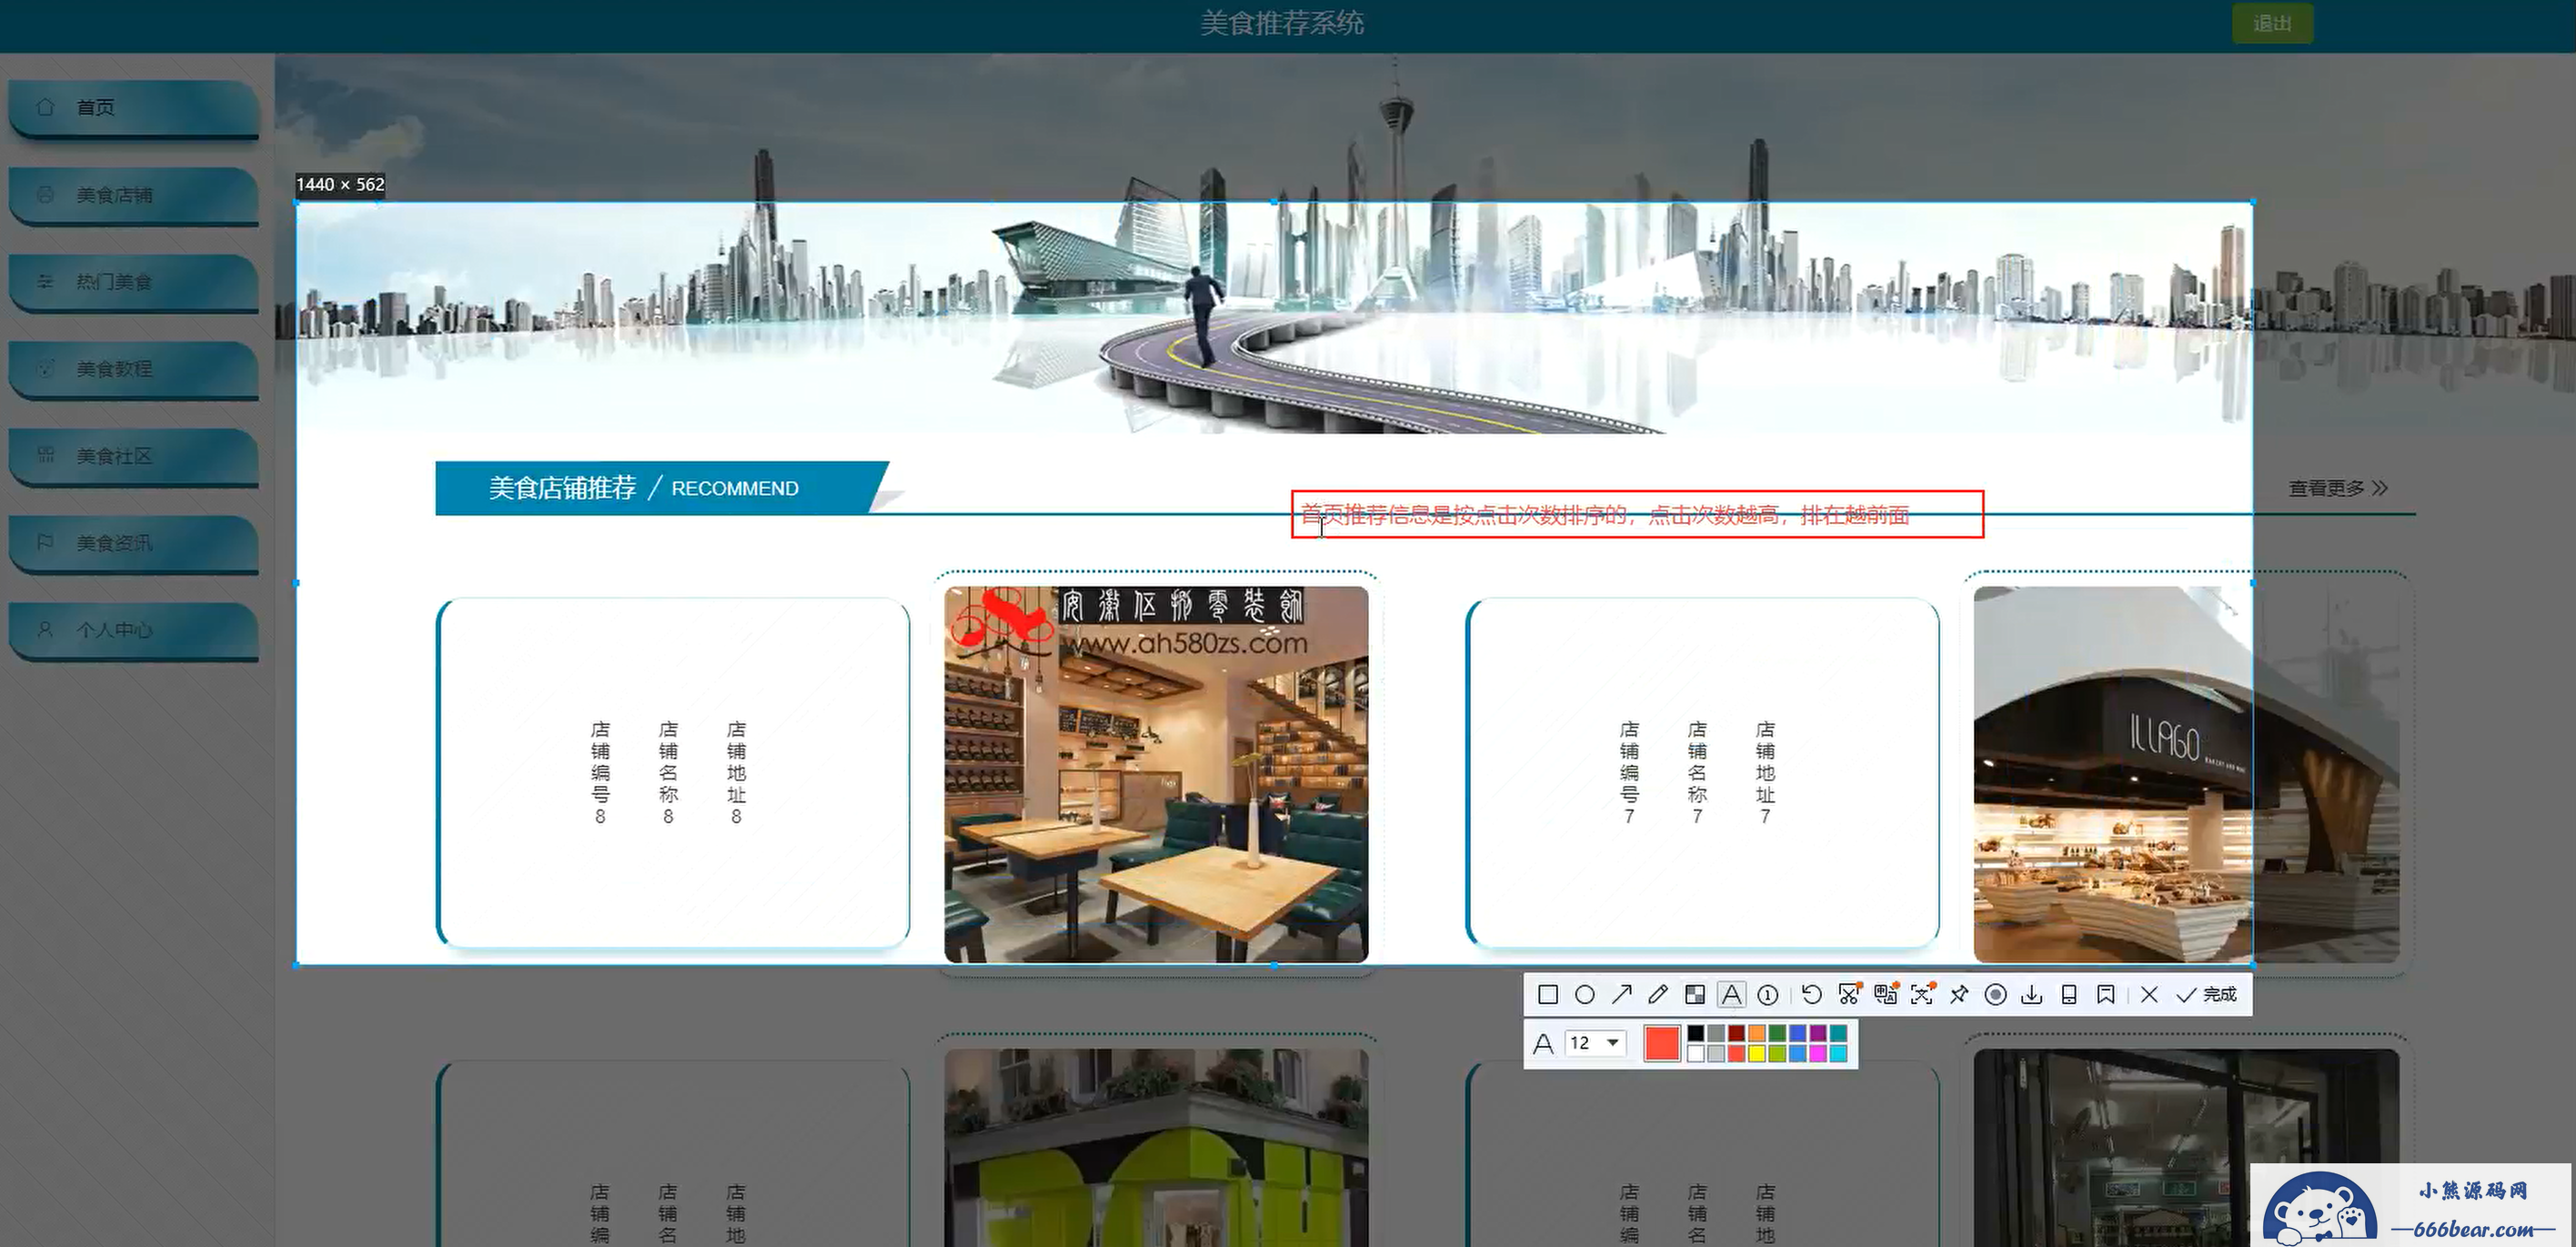Save the screenshot with download icon
This screenshot has height=1247, width=2576.
click(x=2032, y=995)
